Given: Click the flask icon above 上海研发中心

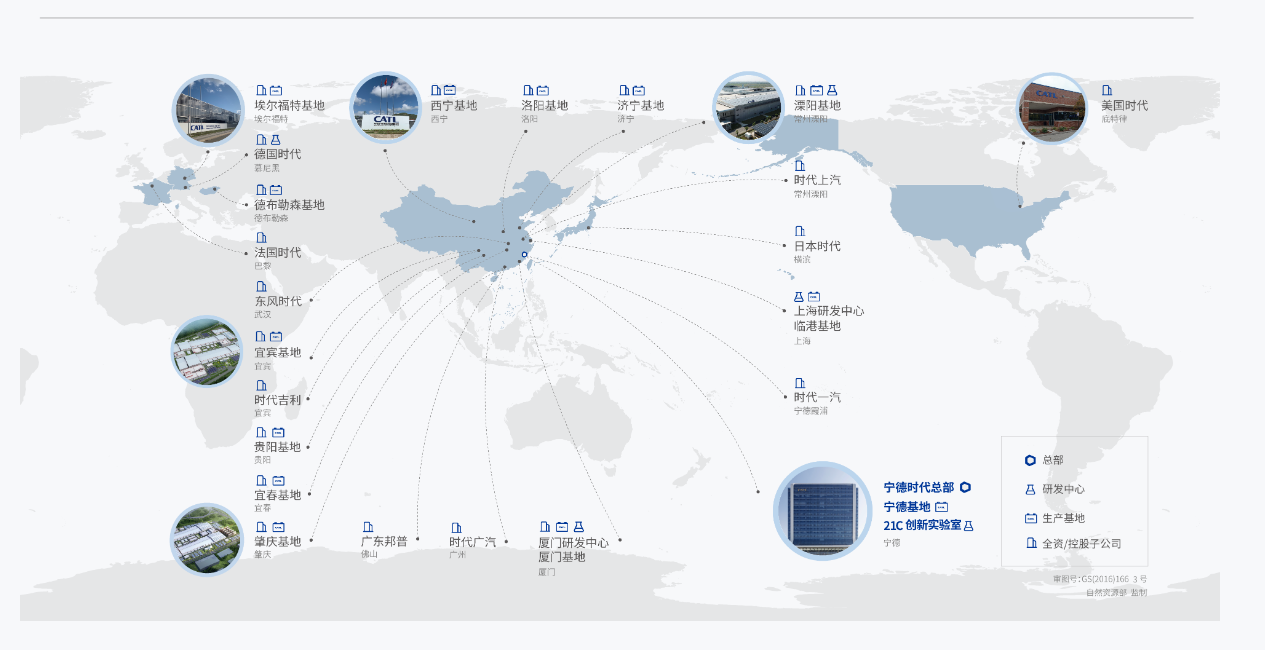Looking at the screenshot, I should point(799,297).
